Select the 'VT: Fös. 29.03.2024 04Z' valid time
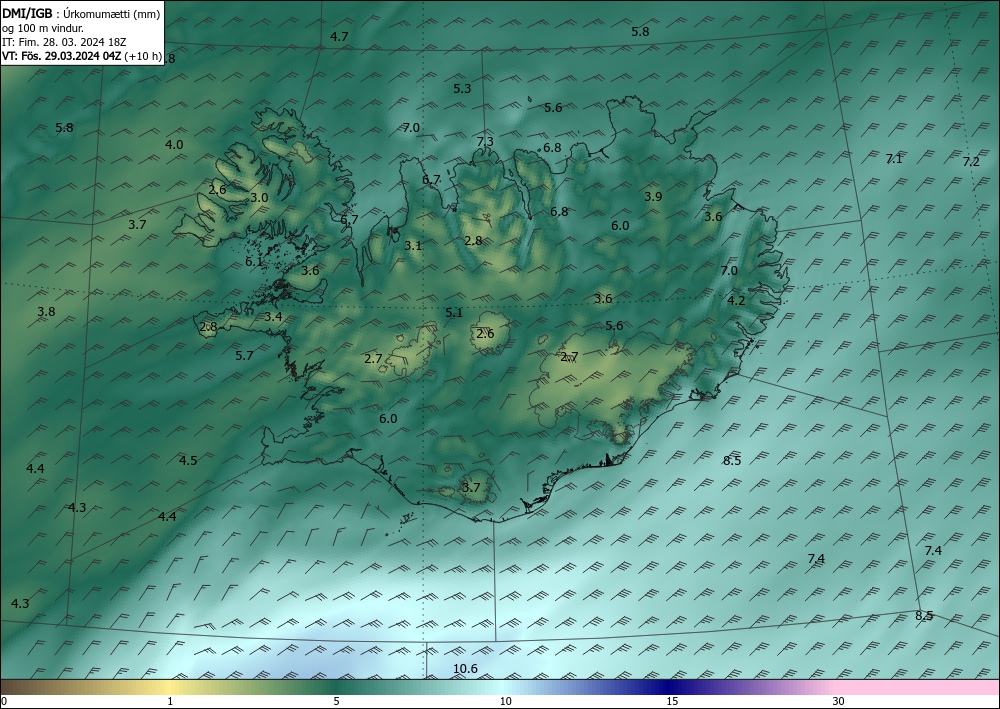Viewport: 1000px width, 709px height. (61, 56)
